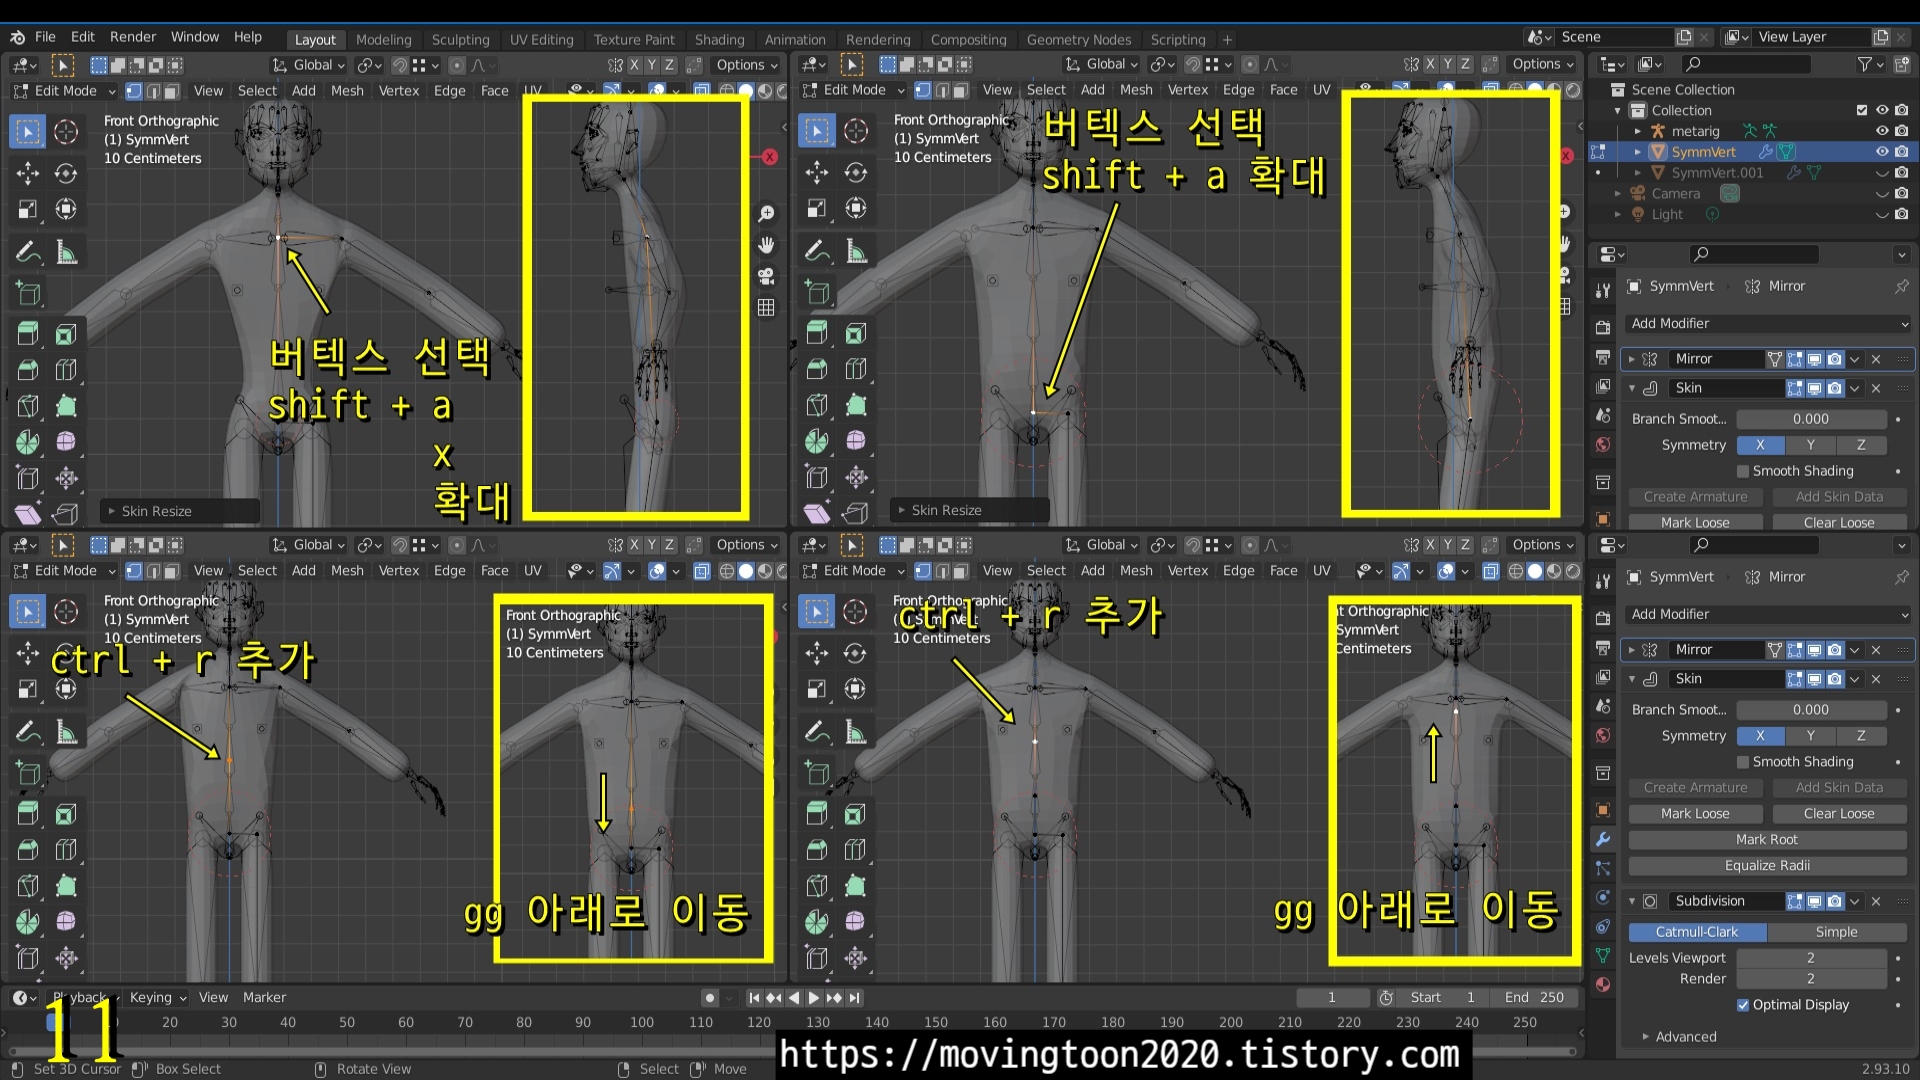Screen dimensions: 1920x1080
Task: Collapse the Collection in the outliner
Action: 1618,110
